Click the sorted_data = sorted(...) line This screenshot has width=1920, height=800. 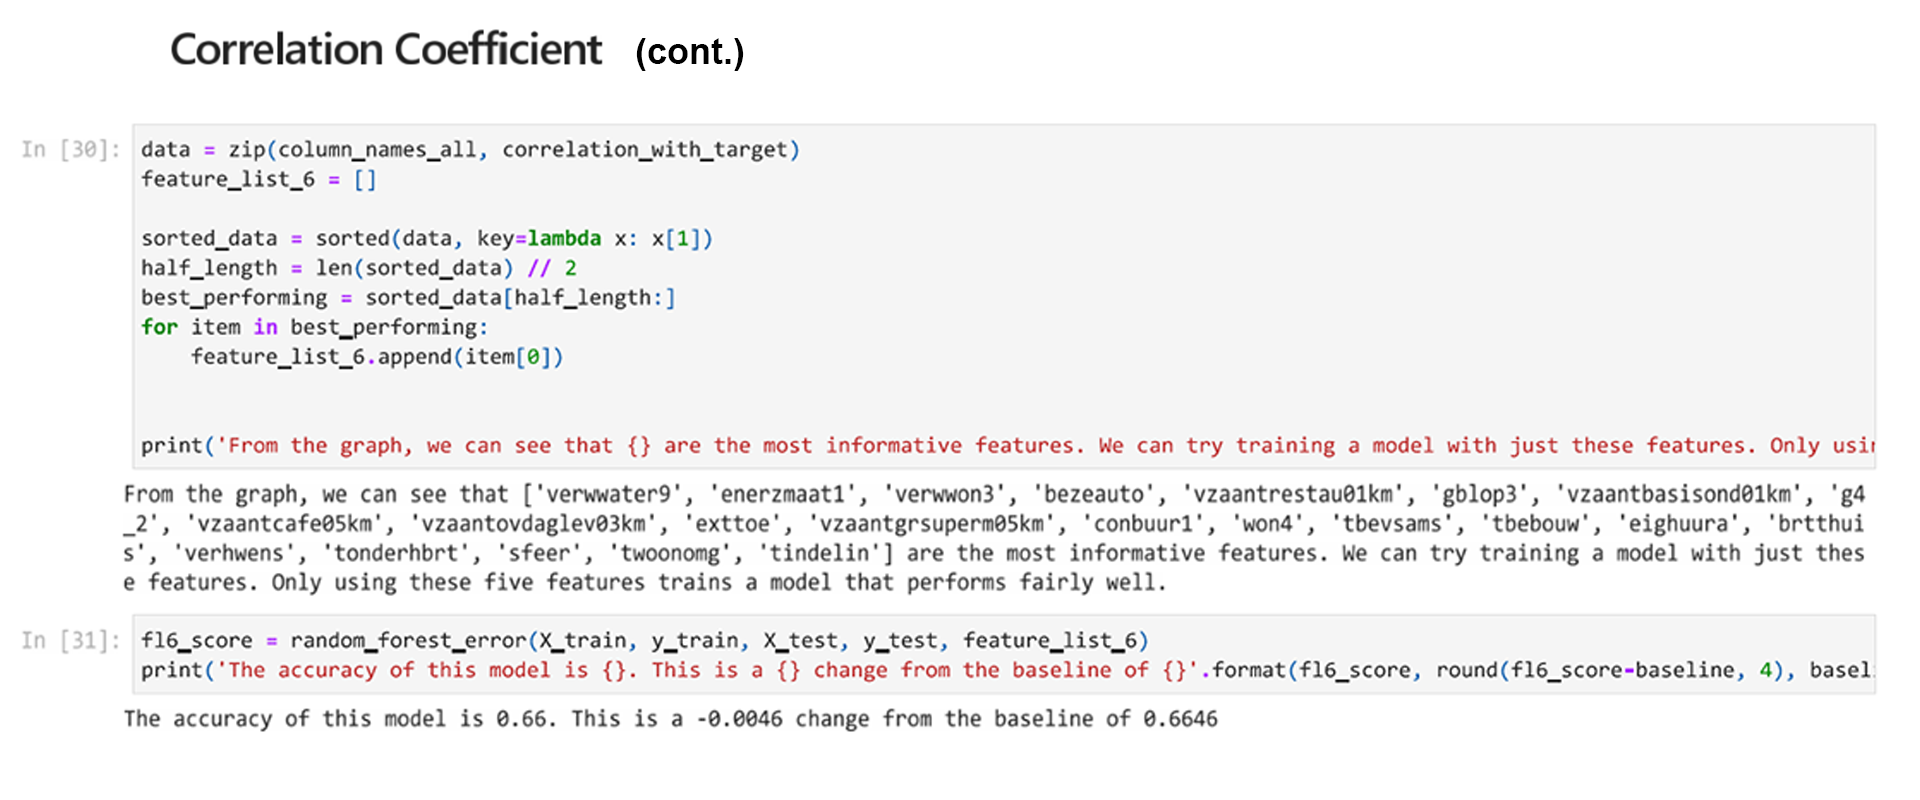point(426,239)
